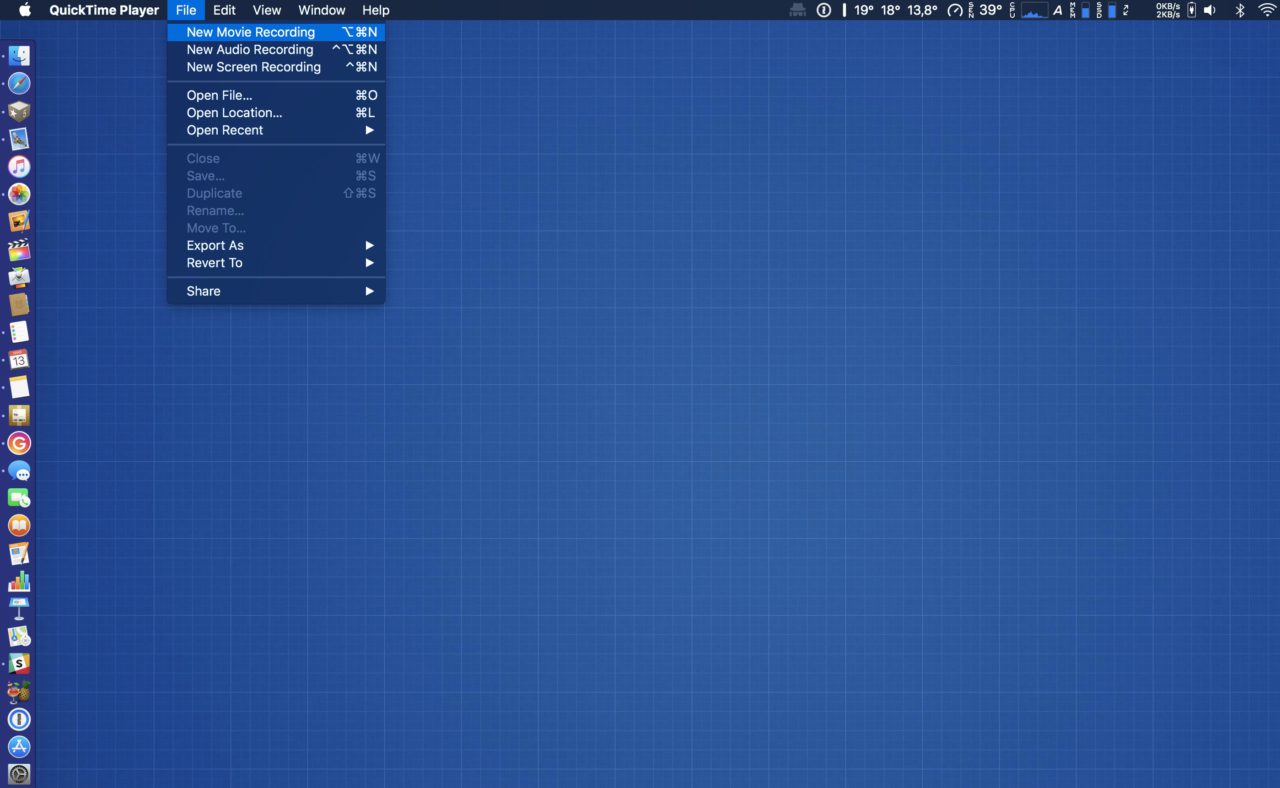The width and height of the screenshot is (1280, 788).
Task: Open Reminders app in the Dock
Action: pyautogui.click(x=19, y=332)
